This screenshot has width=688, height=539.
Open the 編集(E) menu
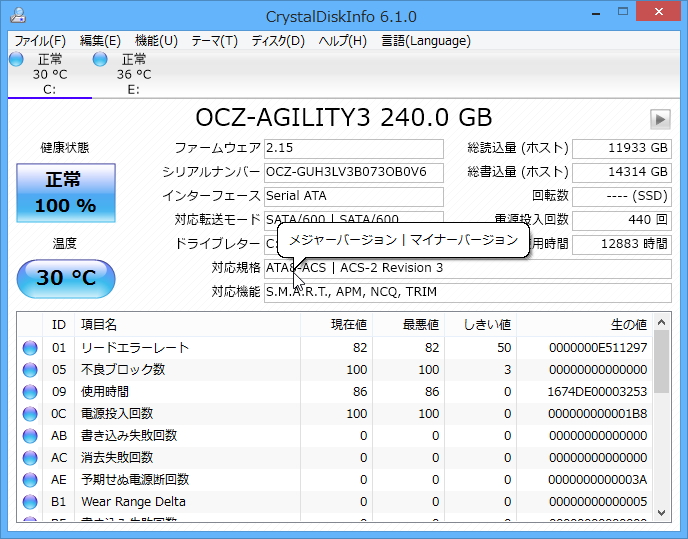100,41
